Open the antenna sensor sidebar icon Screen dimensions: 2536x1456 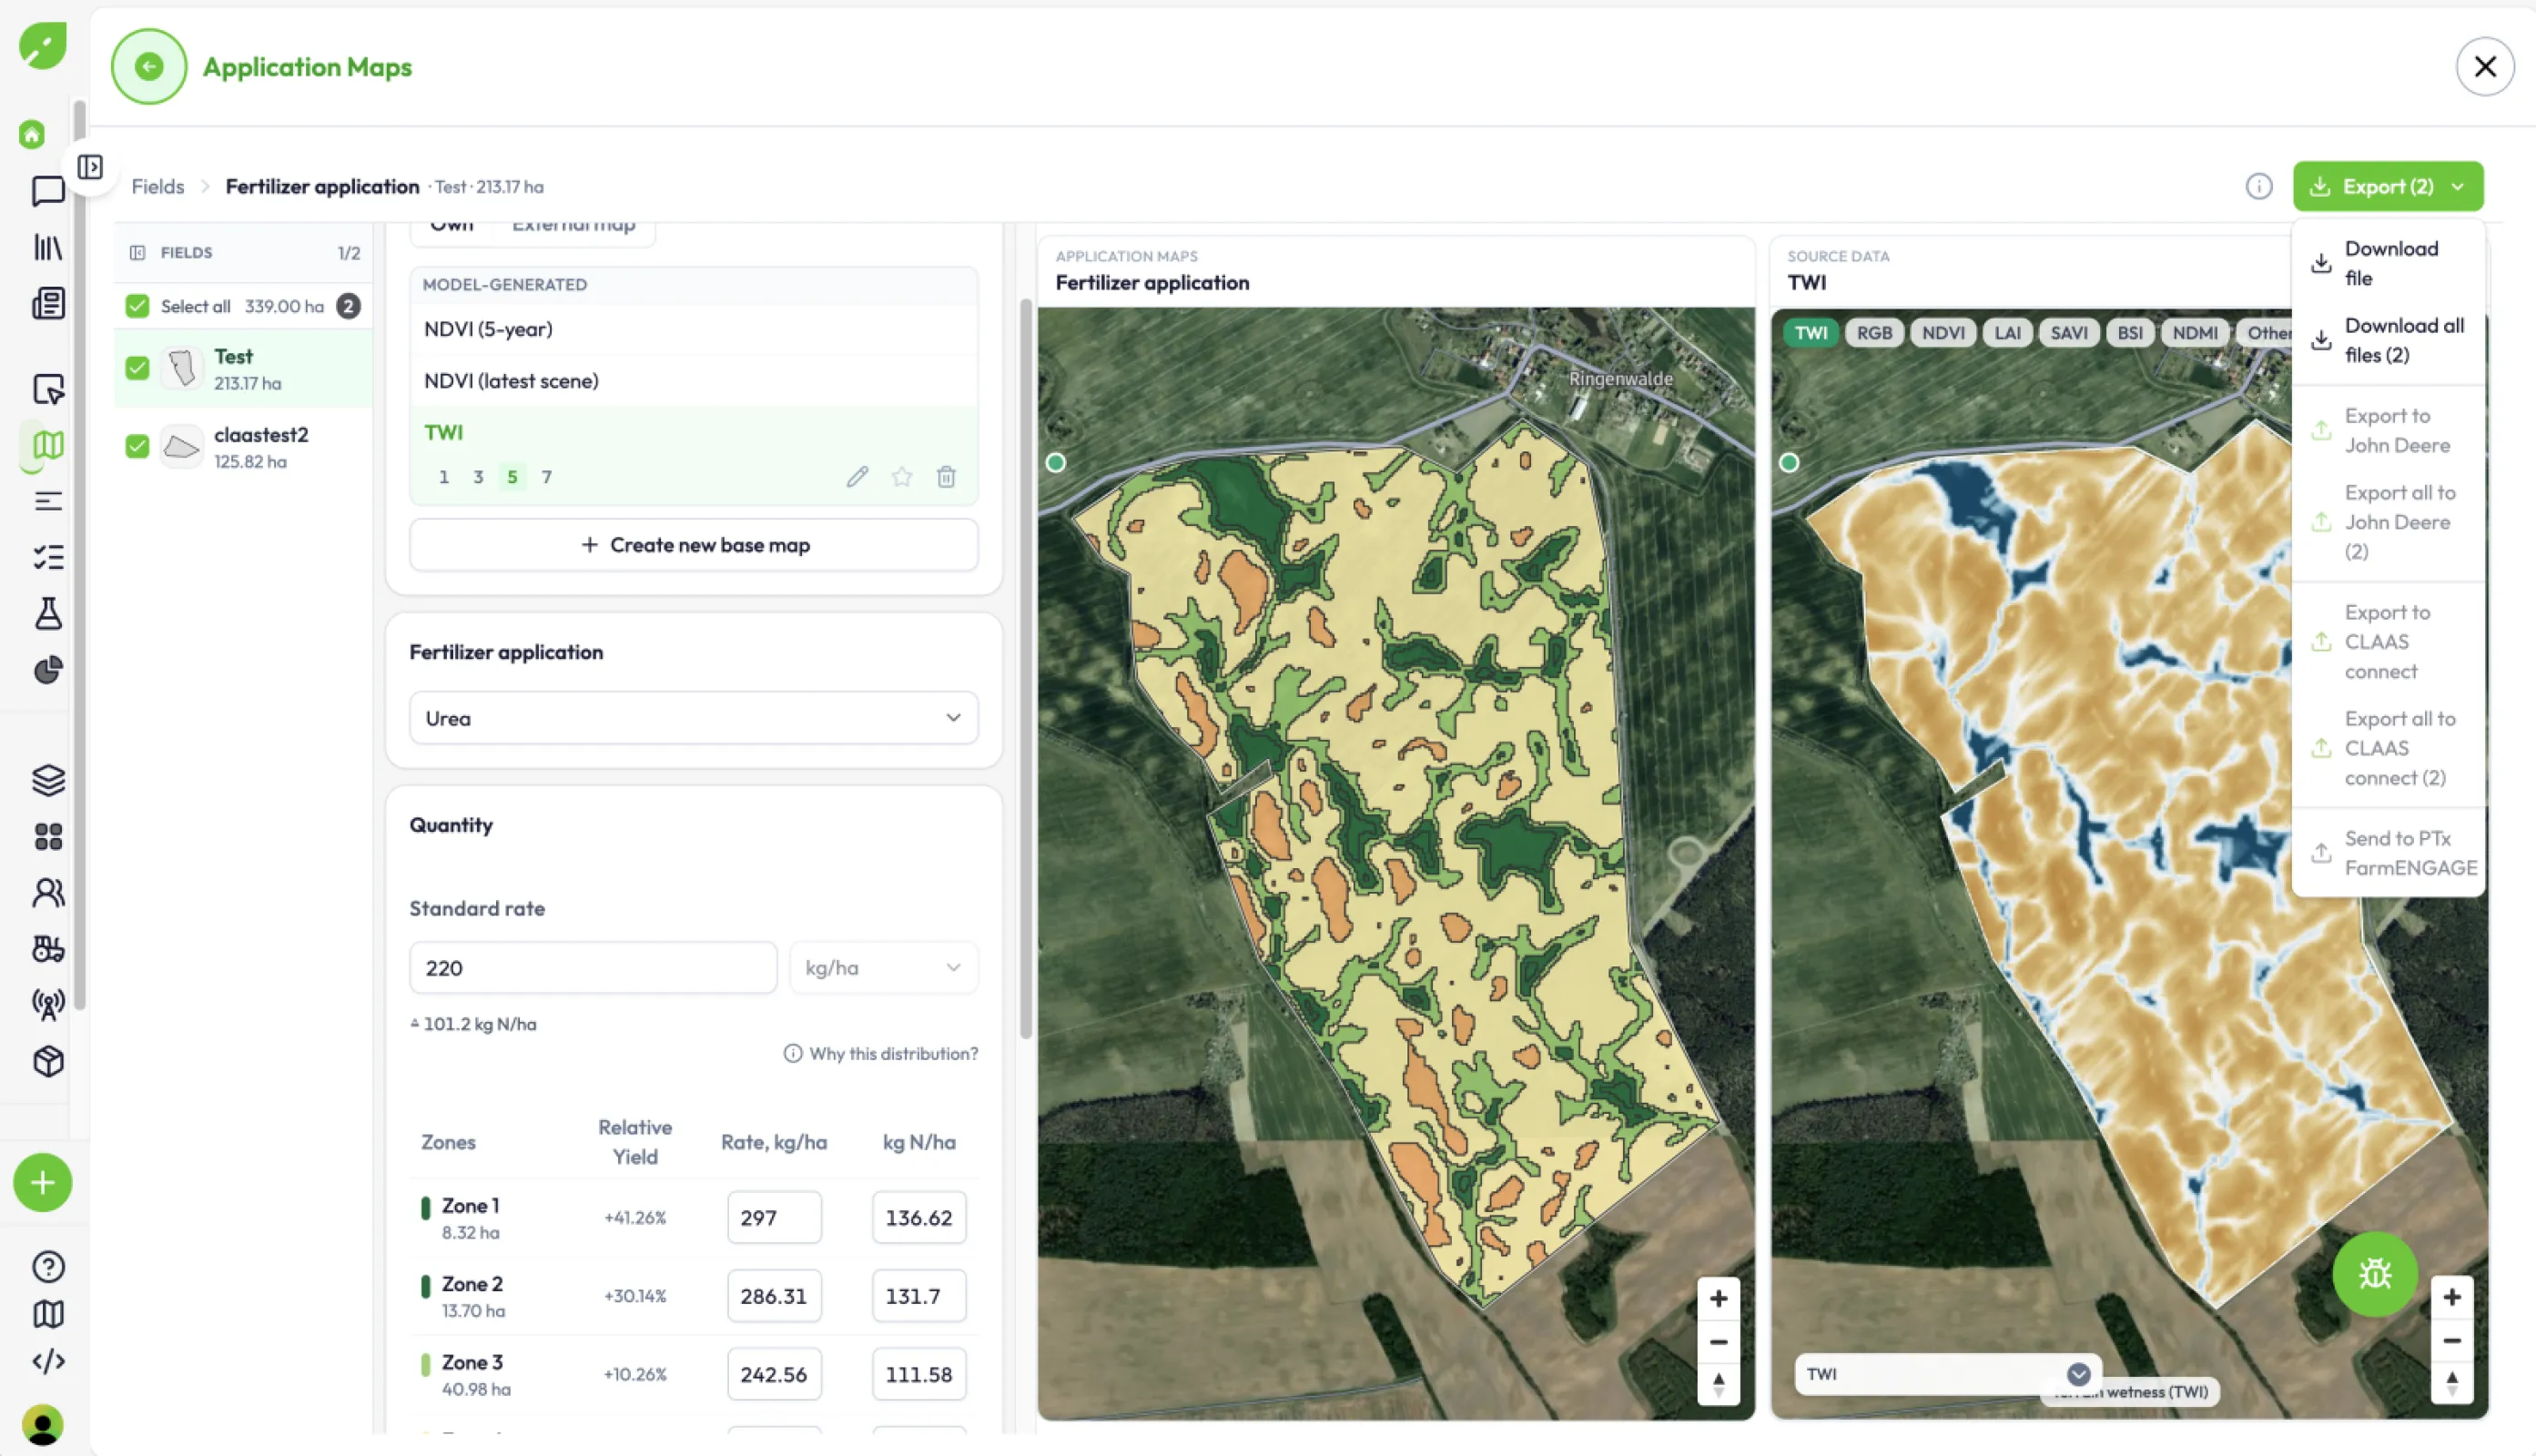click(x=47, y=1004)
